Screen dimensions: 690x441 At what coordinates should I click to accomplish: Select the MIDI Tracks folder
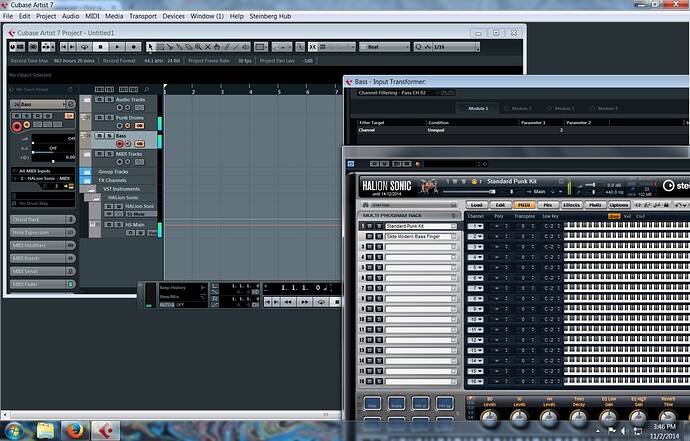128,154
